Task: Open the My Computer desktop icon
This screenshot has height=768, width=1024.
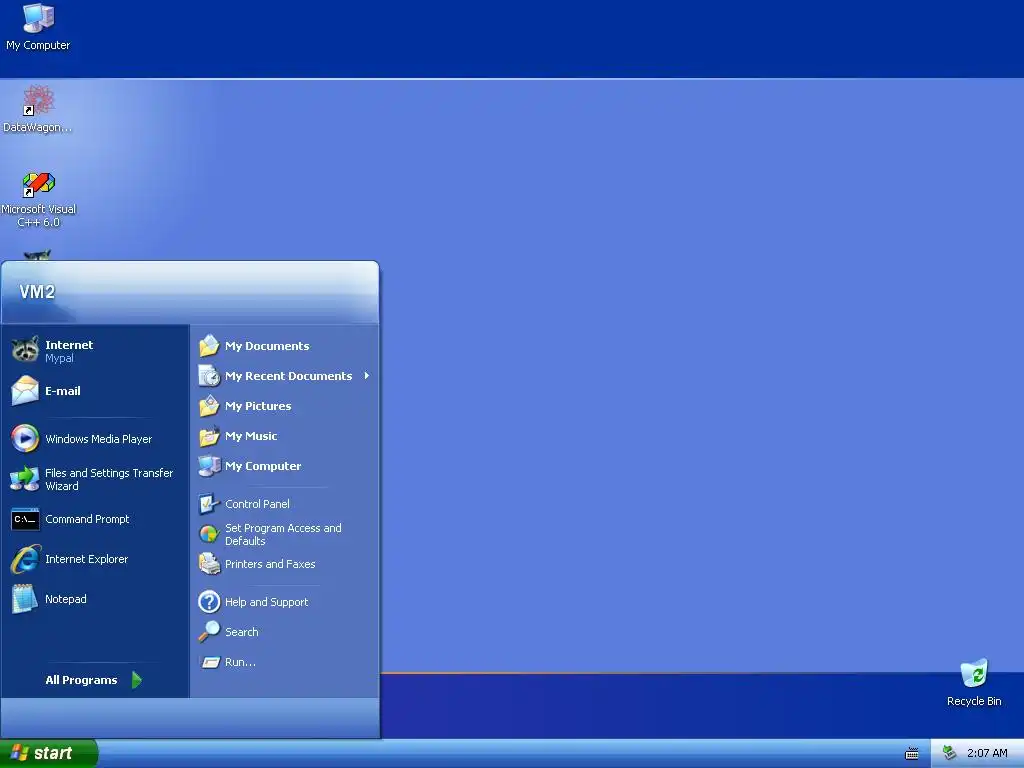Action: 39,18
